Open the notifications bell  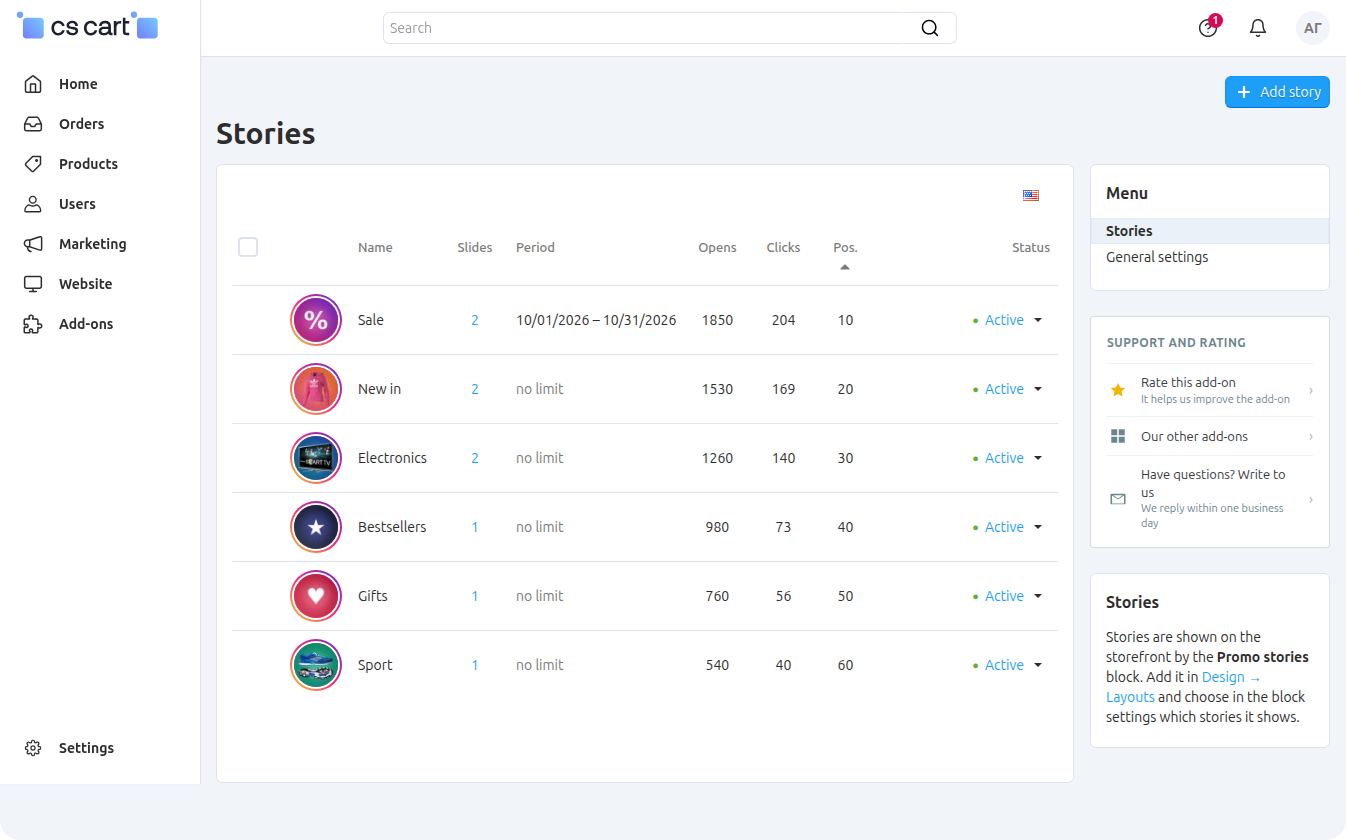tap(1258, 28)
